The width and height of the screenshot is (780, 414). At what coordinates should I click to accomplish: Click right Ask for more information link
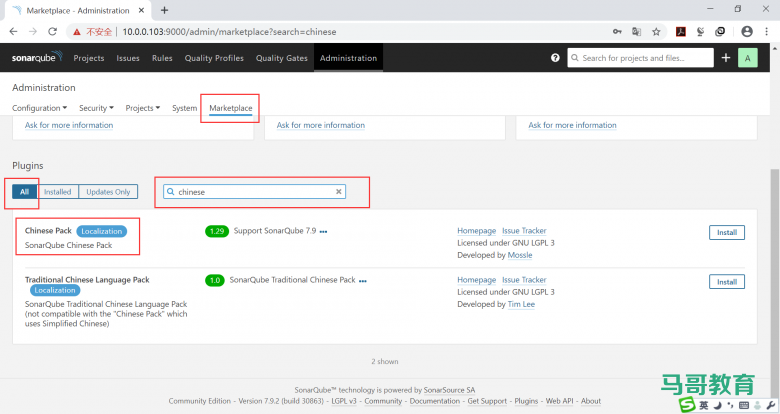click(x=573, y=125)
